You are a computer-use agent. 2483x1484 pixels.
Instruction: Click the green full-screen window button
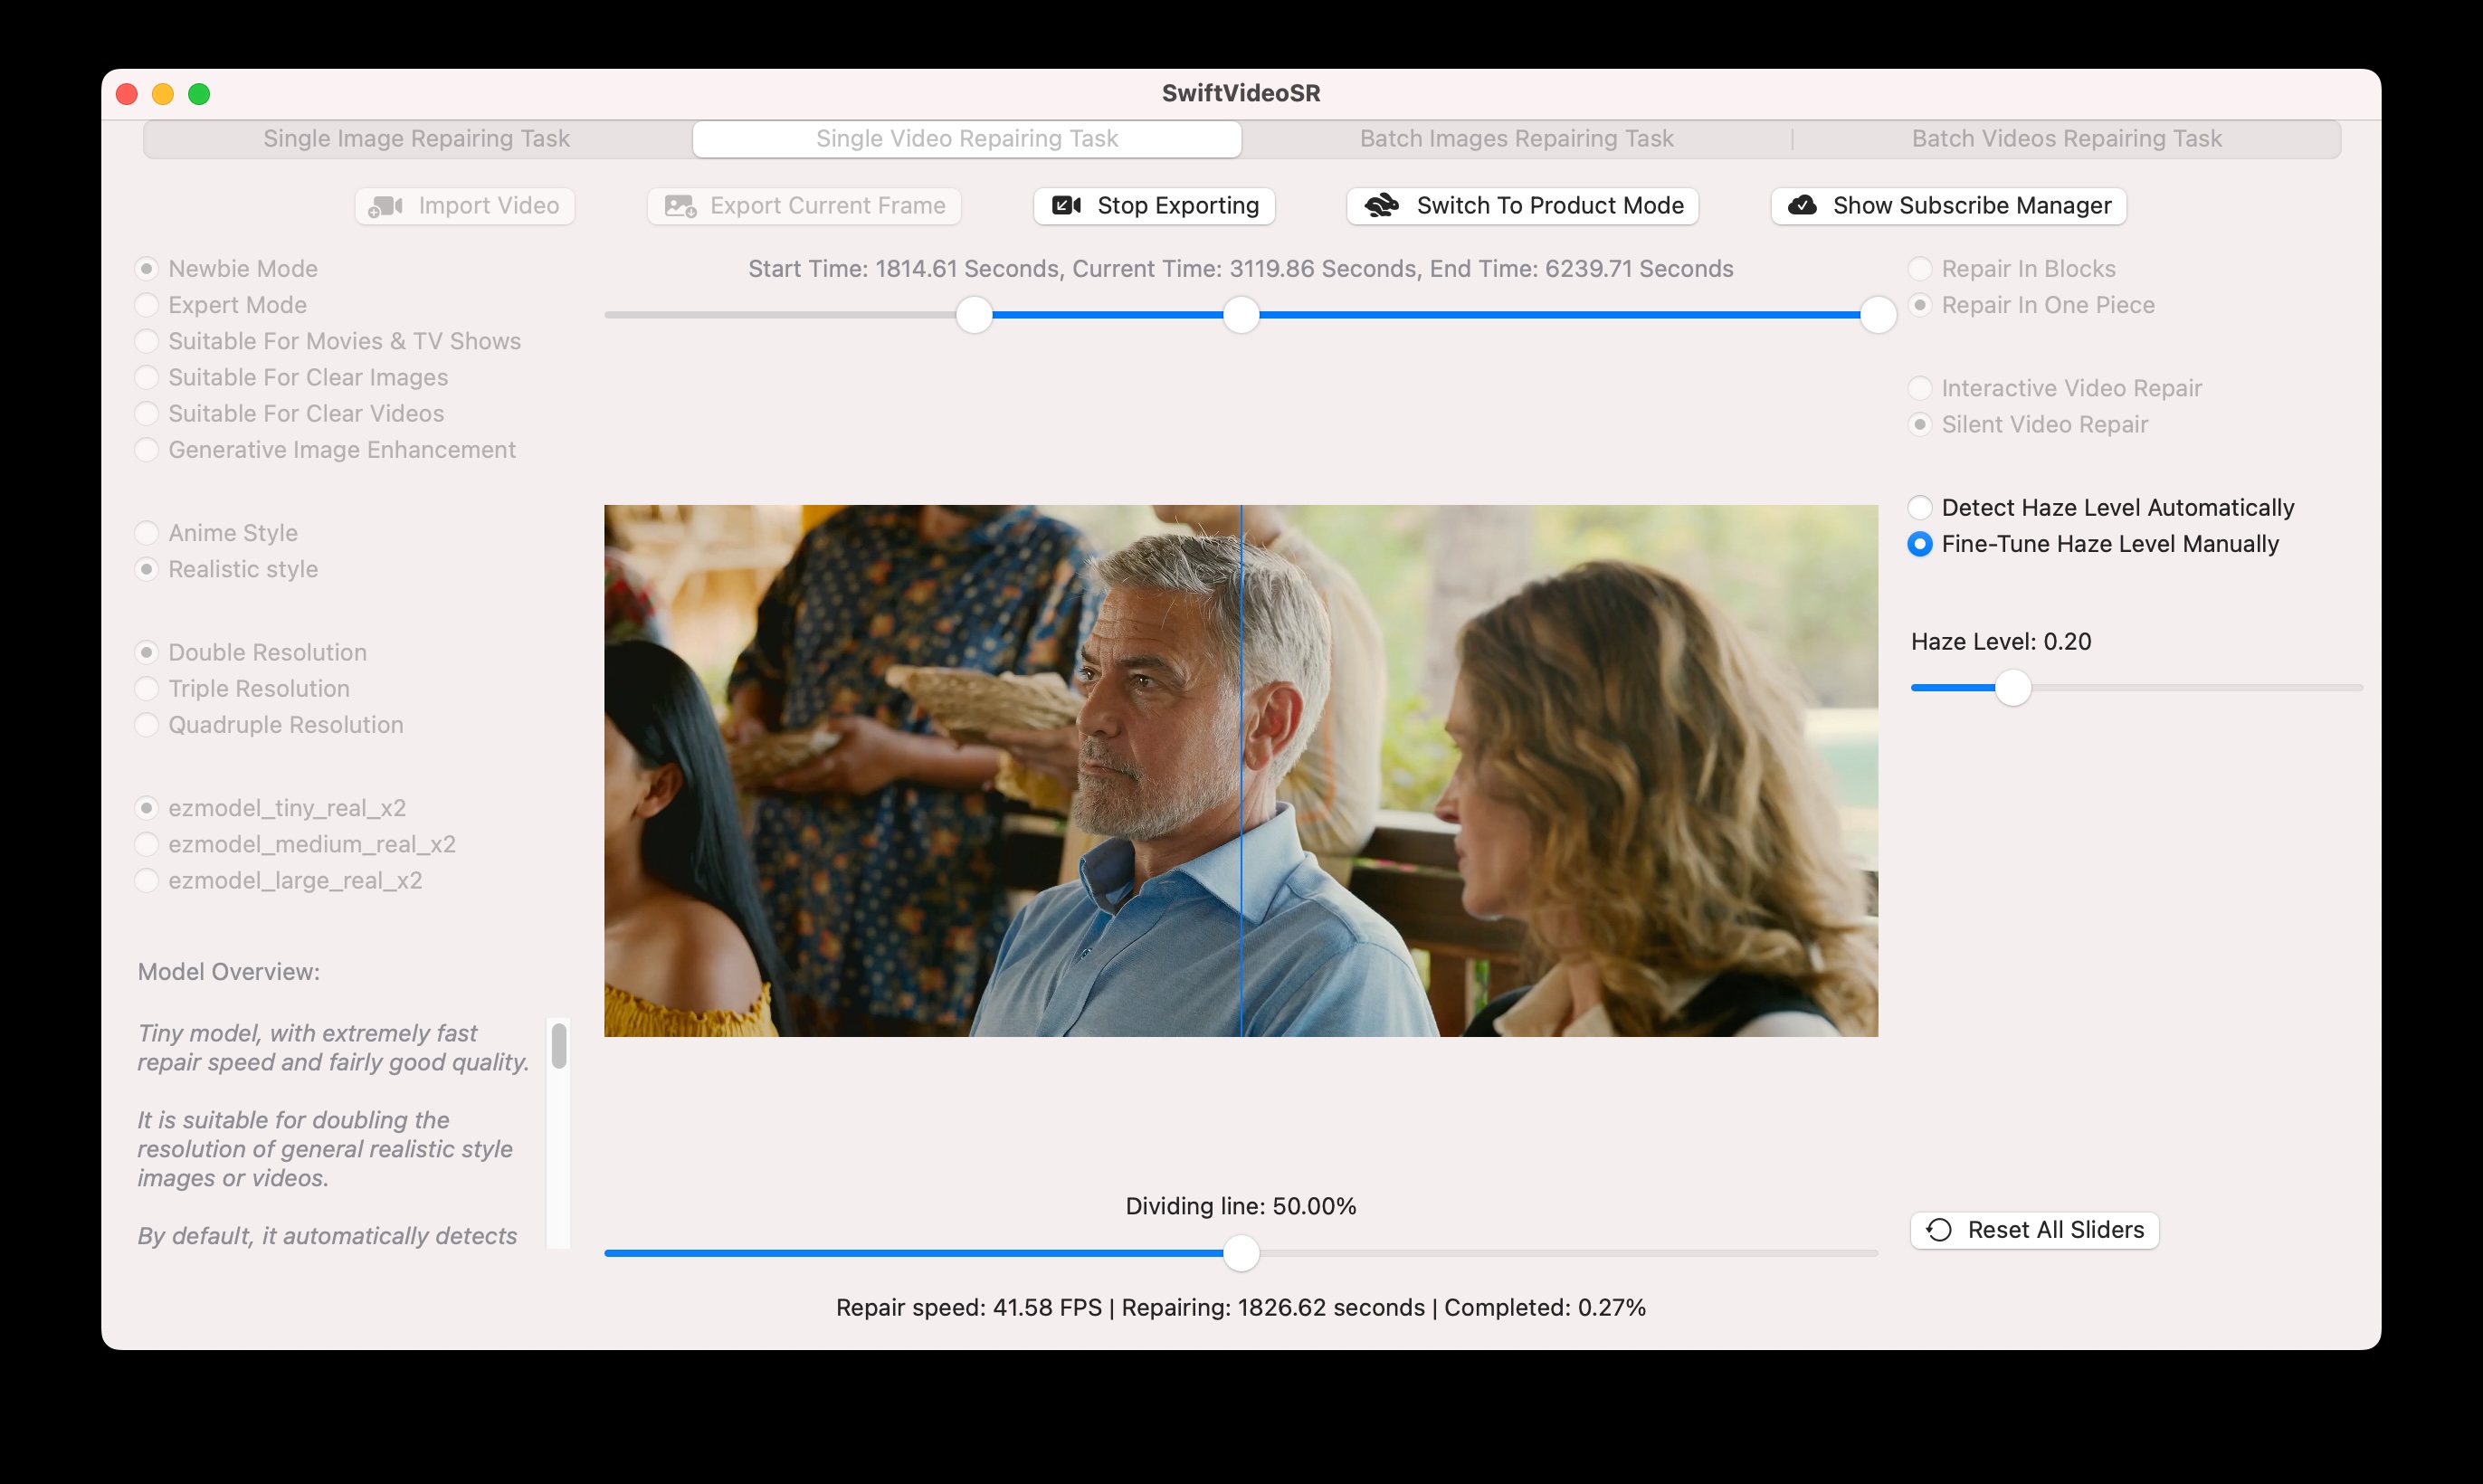[199, 94]
